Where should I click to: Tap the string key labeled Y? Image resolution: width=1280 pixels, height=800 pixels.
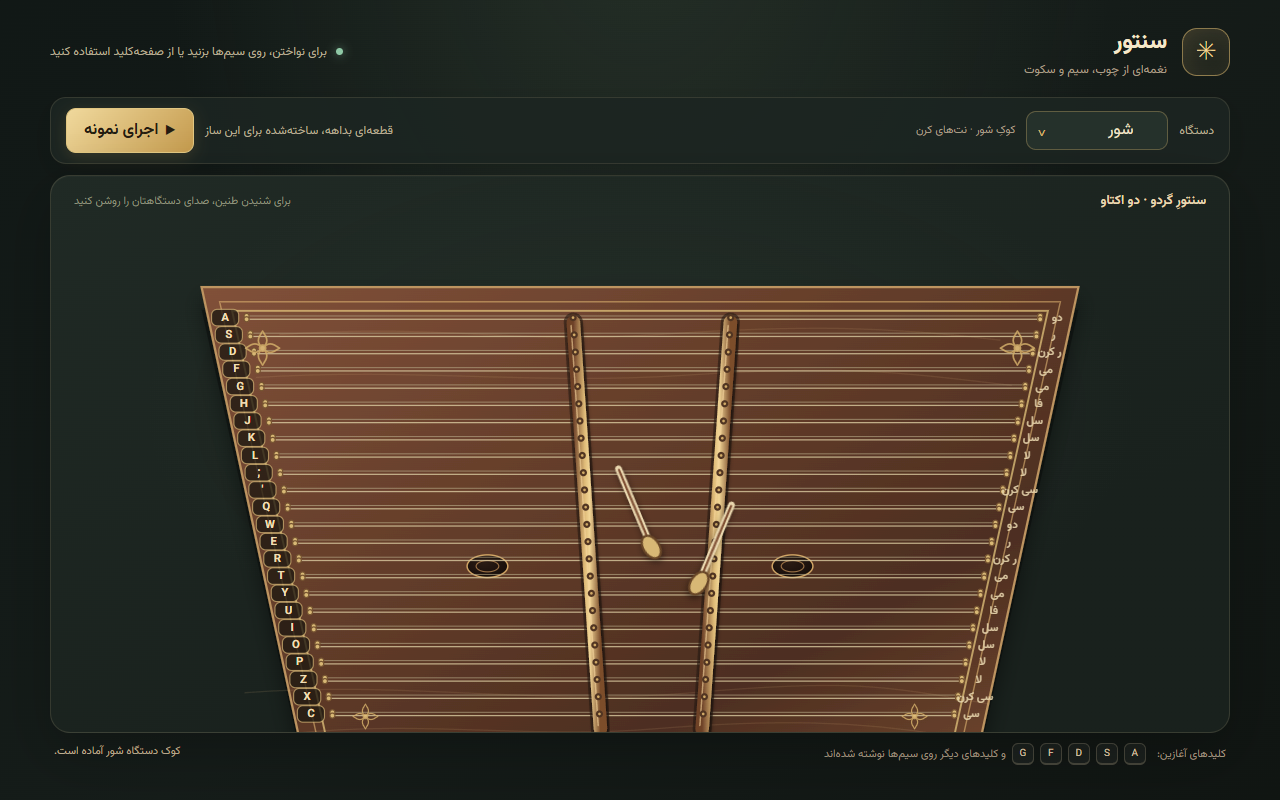pos(284,593)
